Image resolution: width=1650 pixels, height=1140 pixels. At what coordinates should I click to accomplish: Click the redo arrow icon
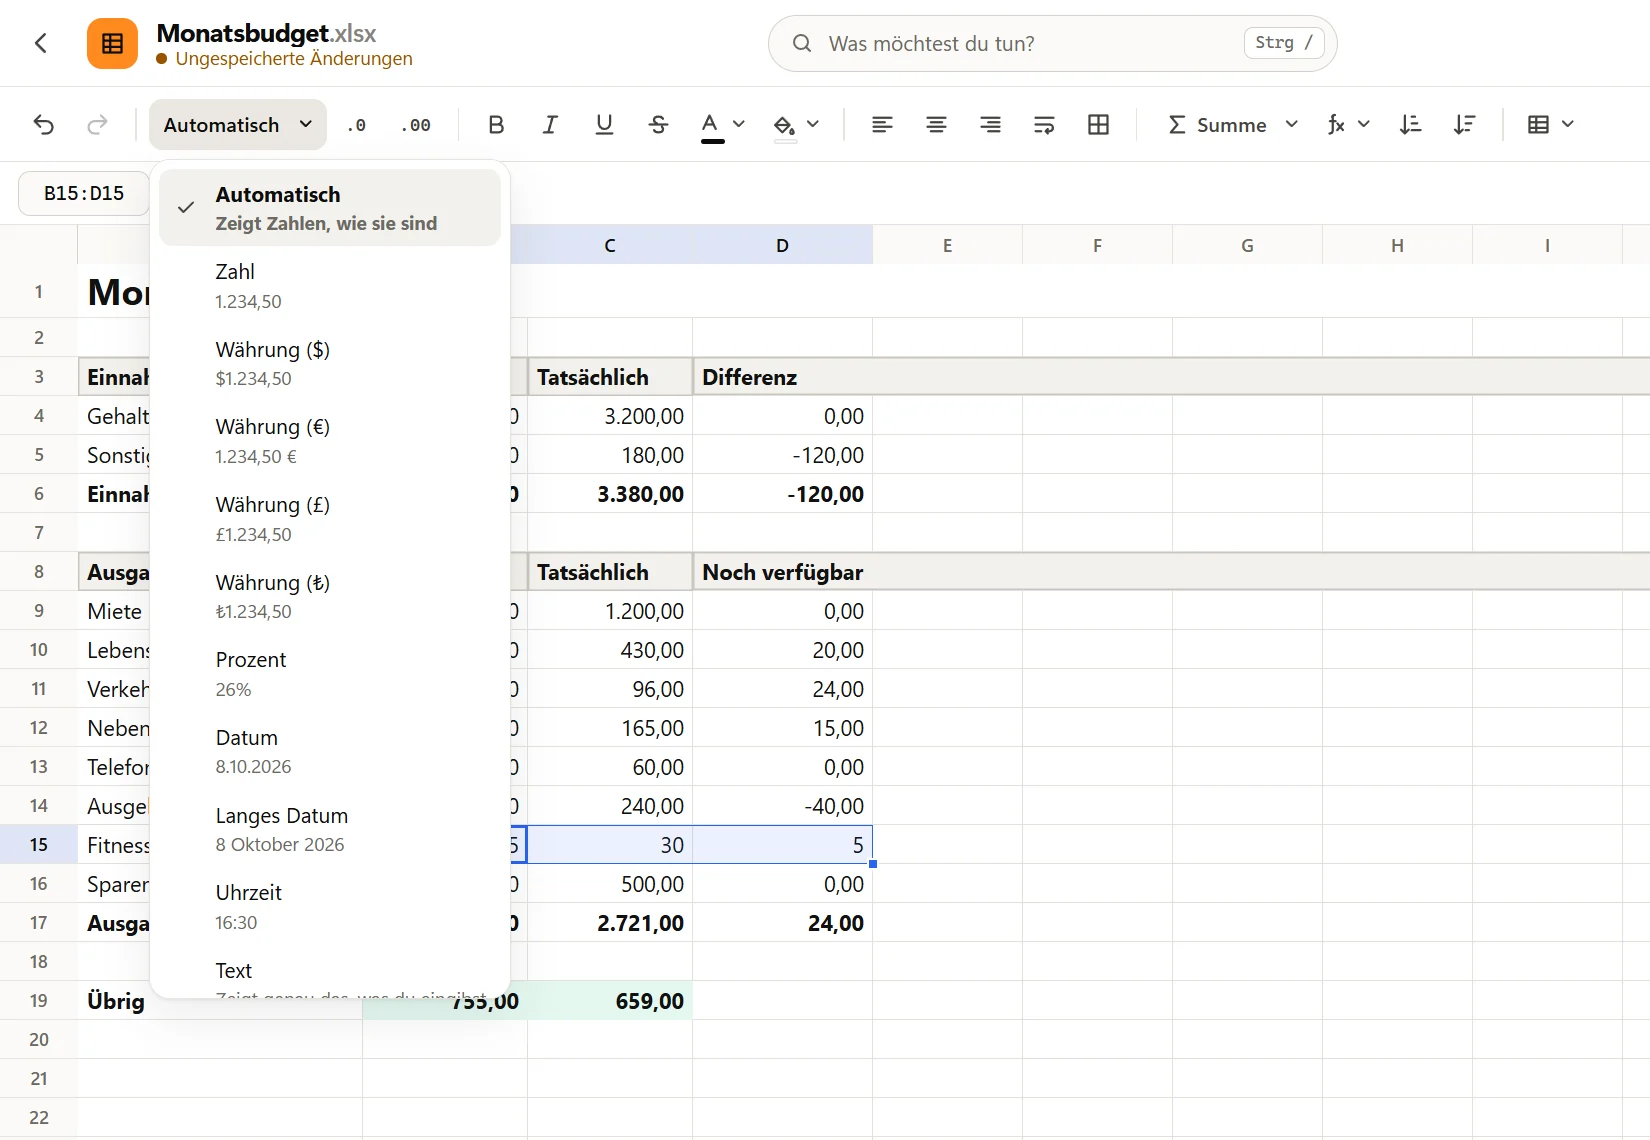[x=97, y=125]
